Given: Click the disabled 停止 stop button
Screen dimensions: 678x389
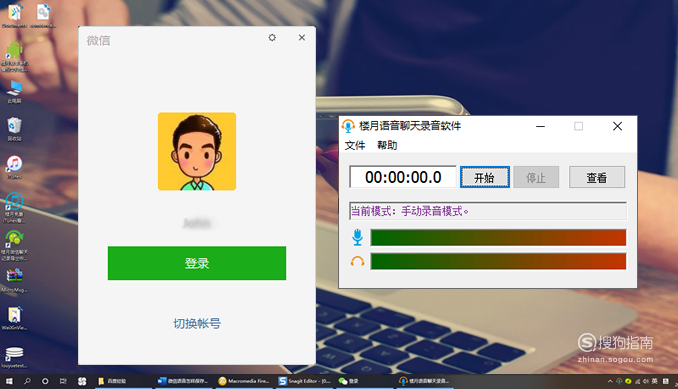Looking at the screenshot, I should point(536,177).
